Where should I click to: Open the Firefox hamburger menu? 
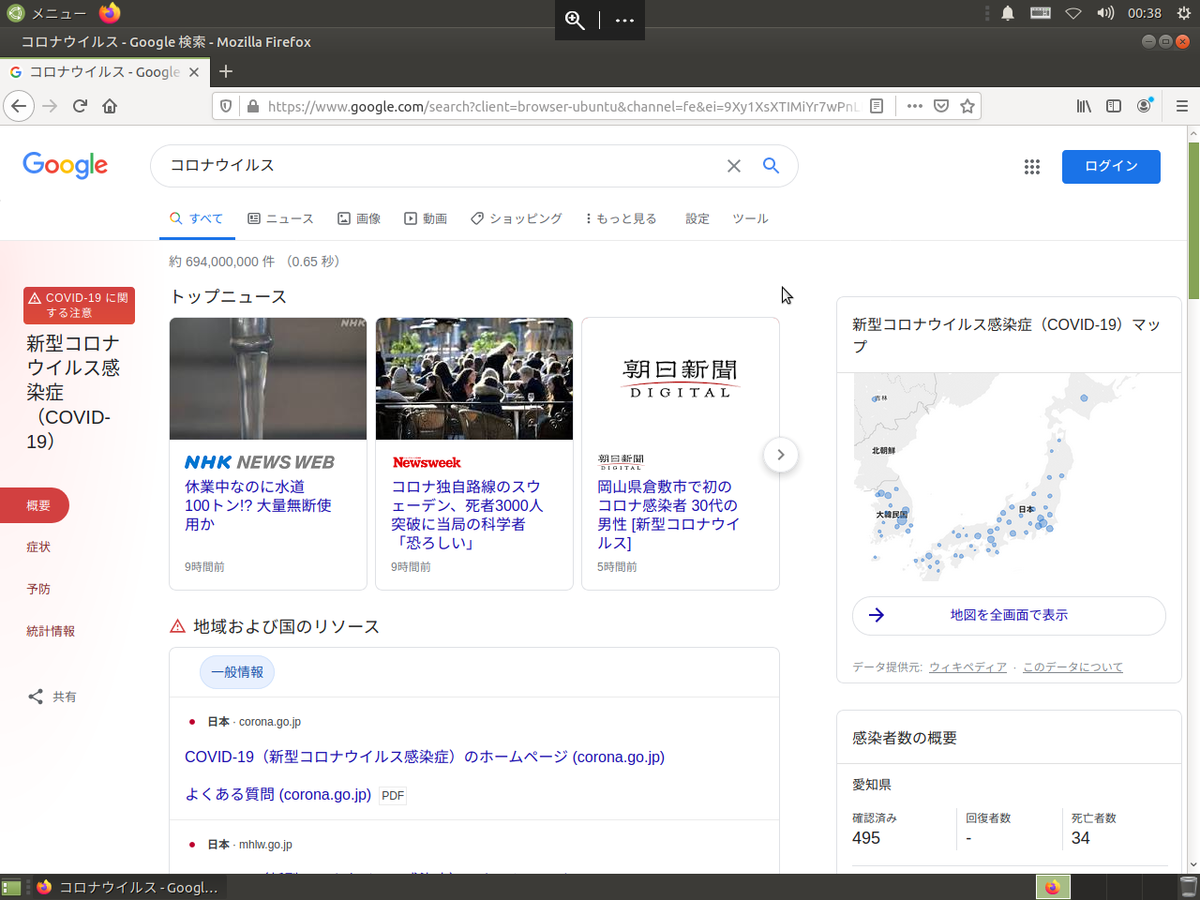[1183, 106]
